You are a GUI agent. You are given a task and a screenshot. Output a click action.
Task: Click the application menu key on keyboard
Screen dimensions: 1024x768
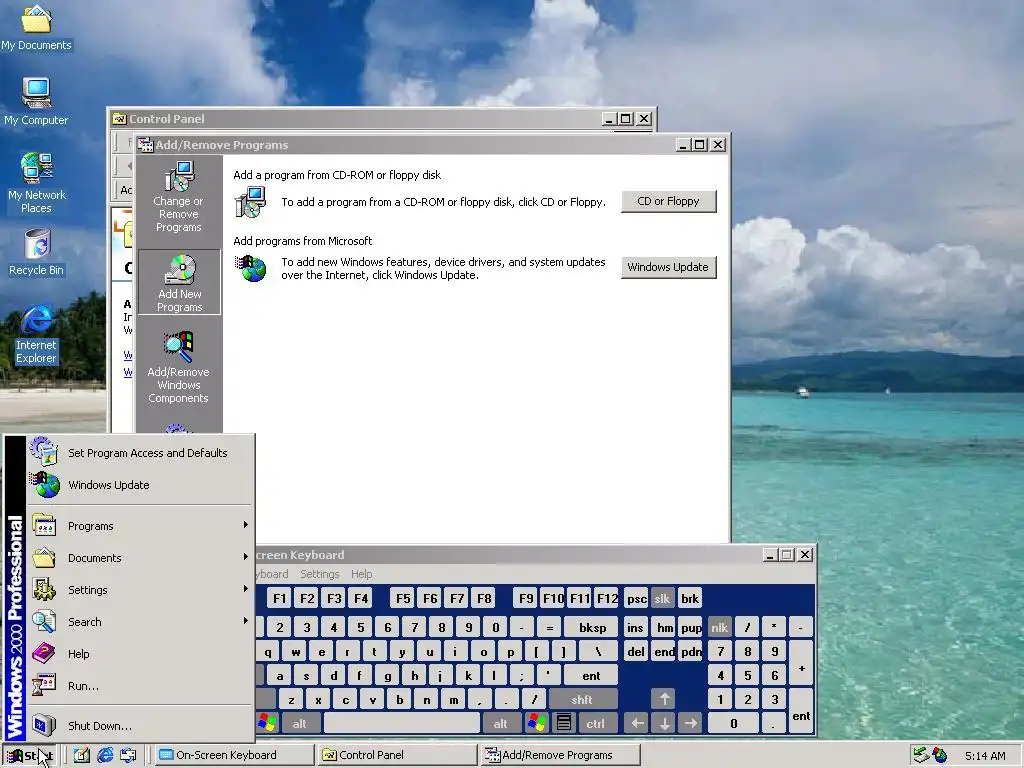point(564,723)
